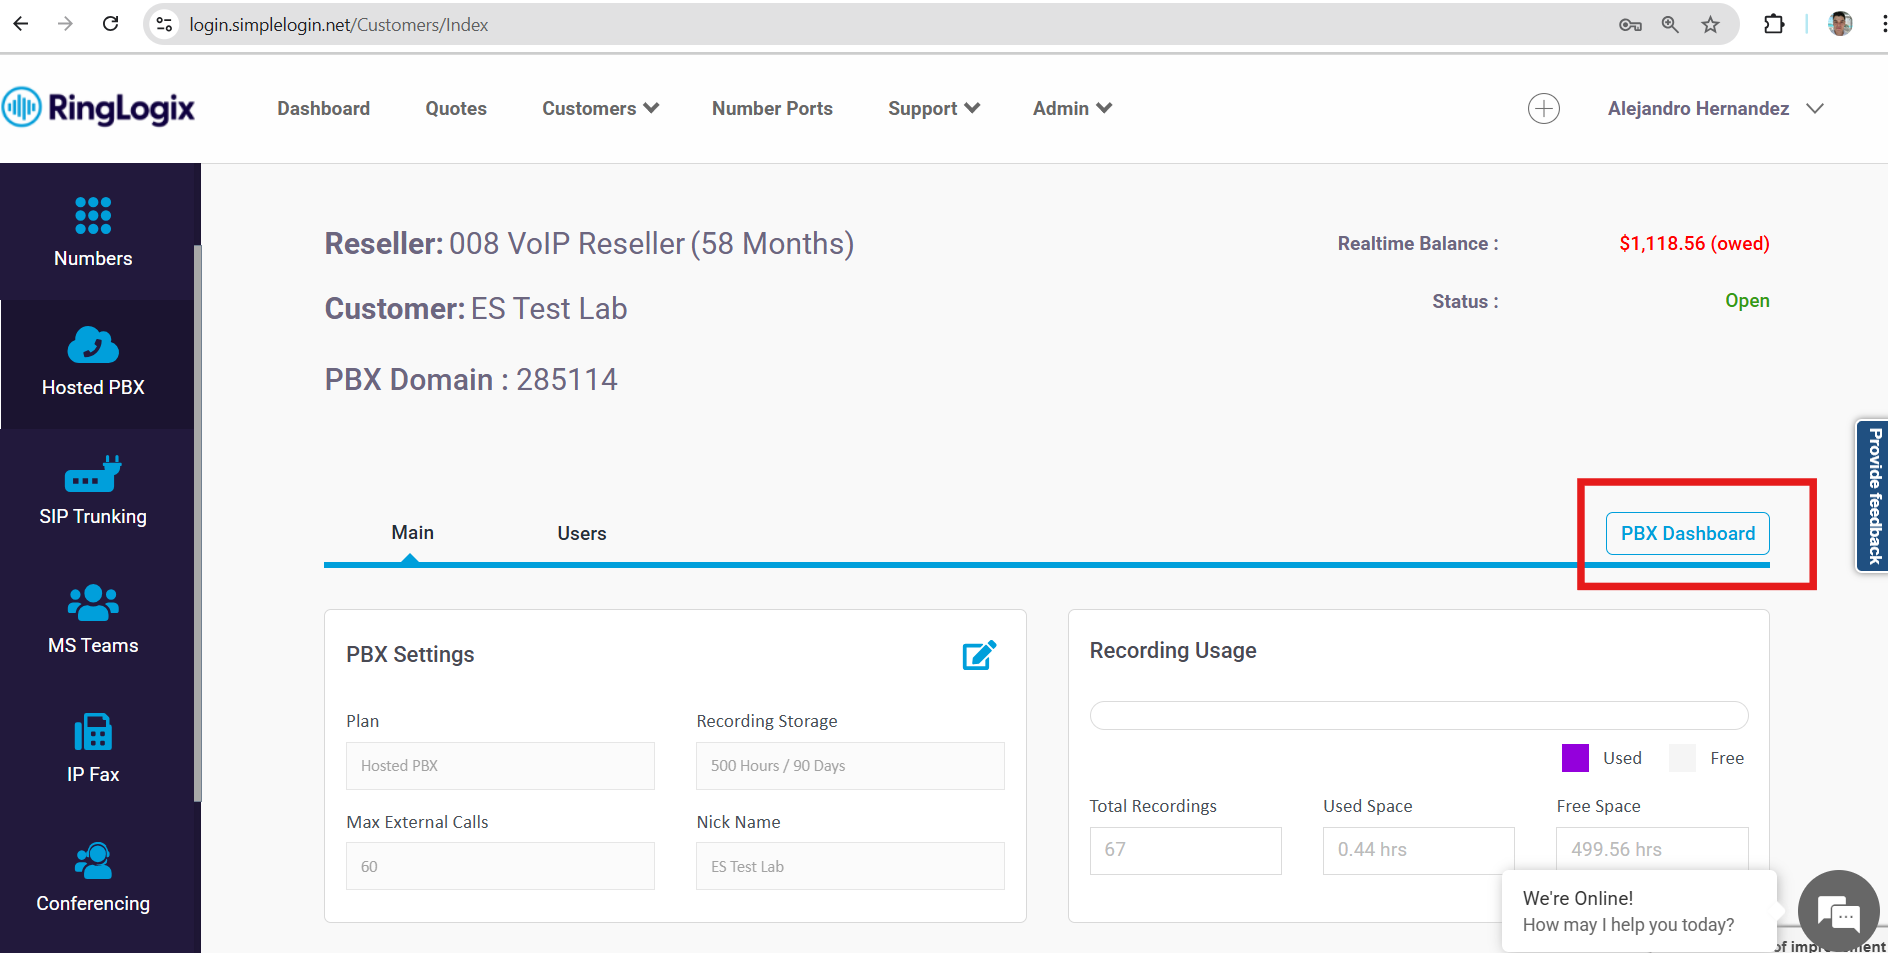Edit PBX Settings with the pencil icon
Image resolution: width=1888 pixels, height=953 pixels.
[979, 655]
